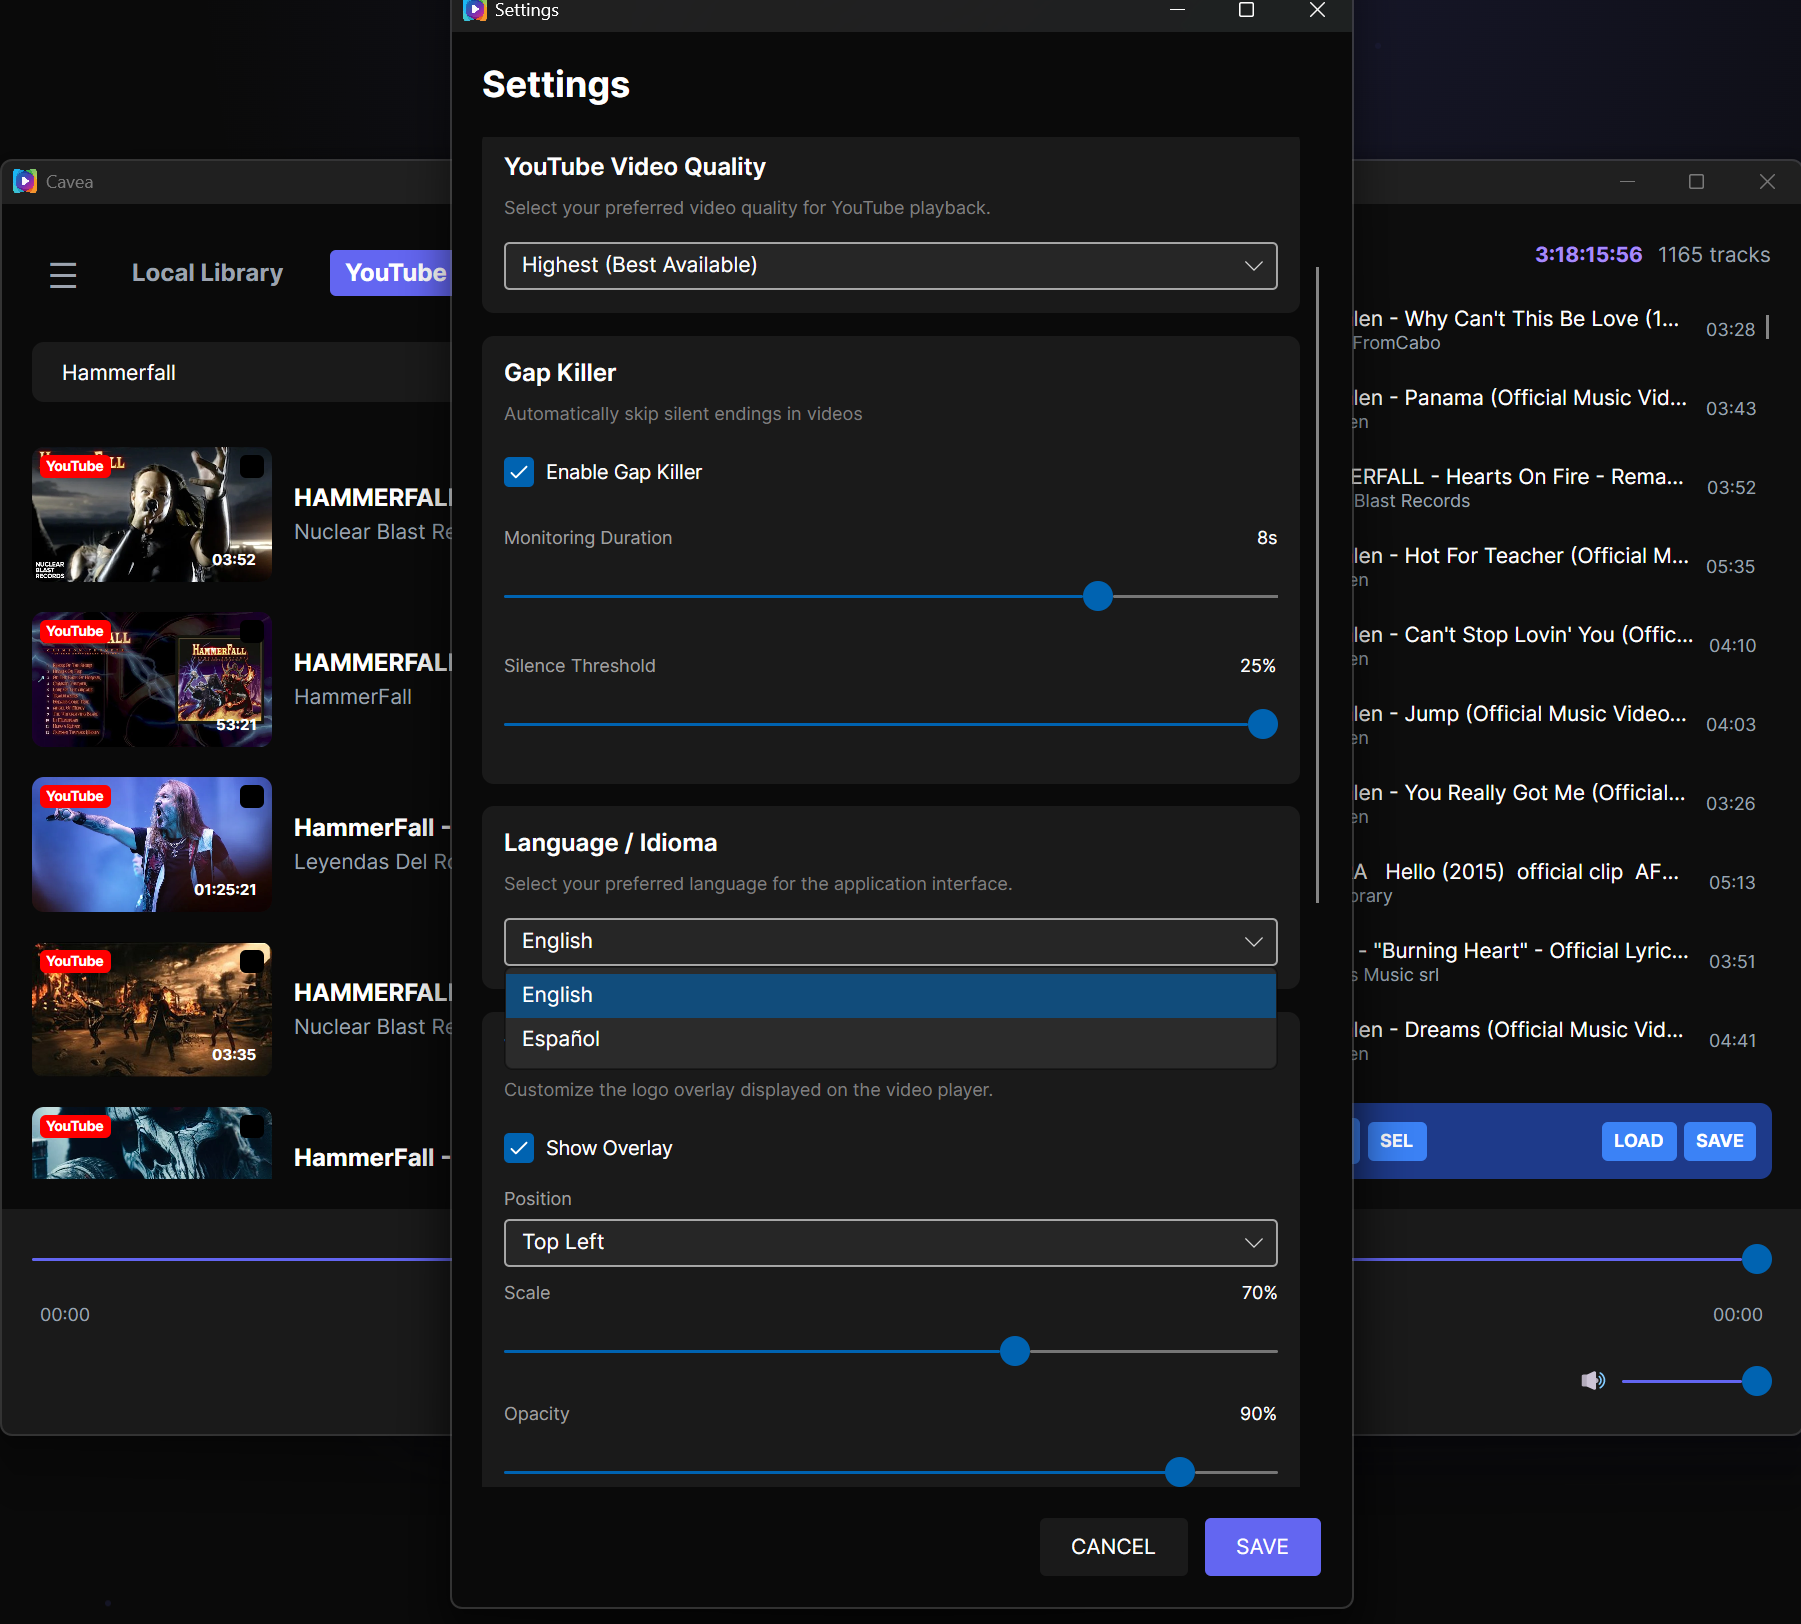Click the Hammerfall search field

click(x=240, y=371)
